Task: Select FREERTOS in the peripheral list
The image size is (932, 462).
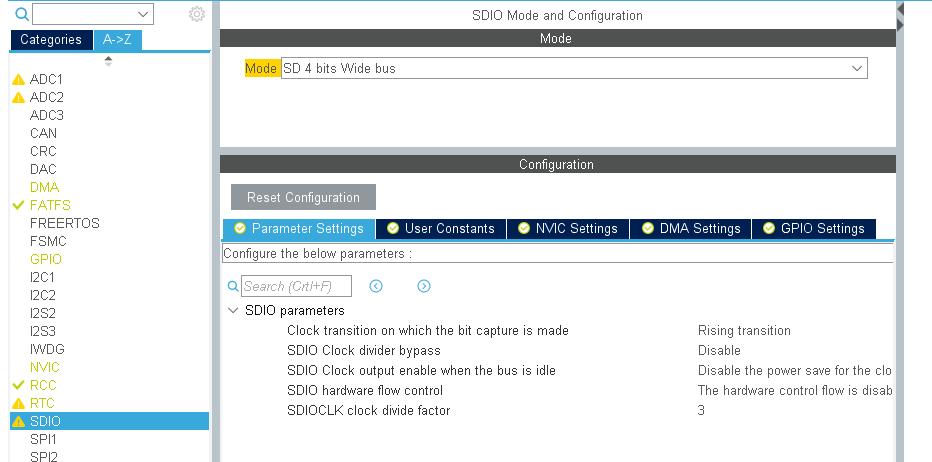Action: point(65,224)
